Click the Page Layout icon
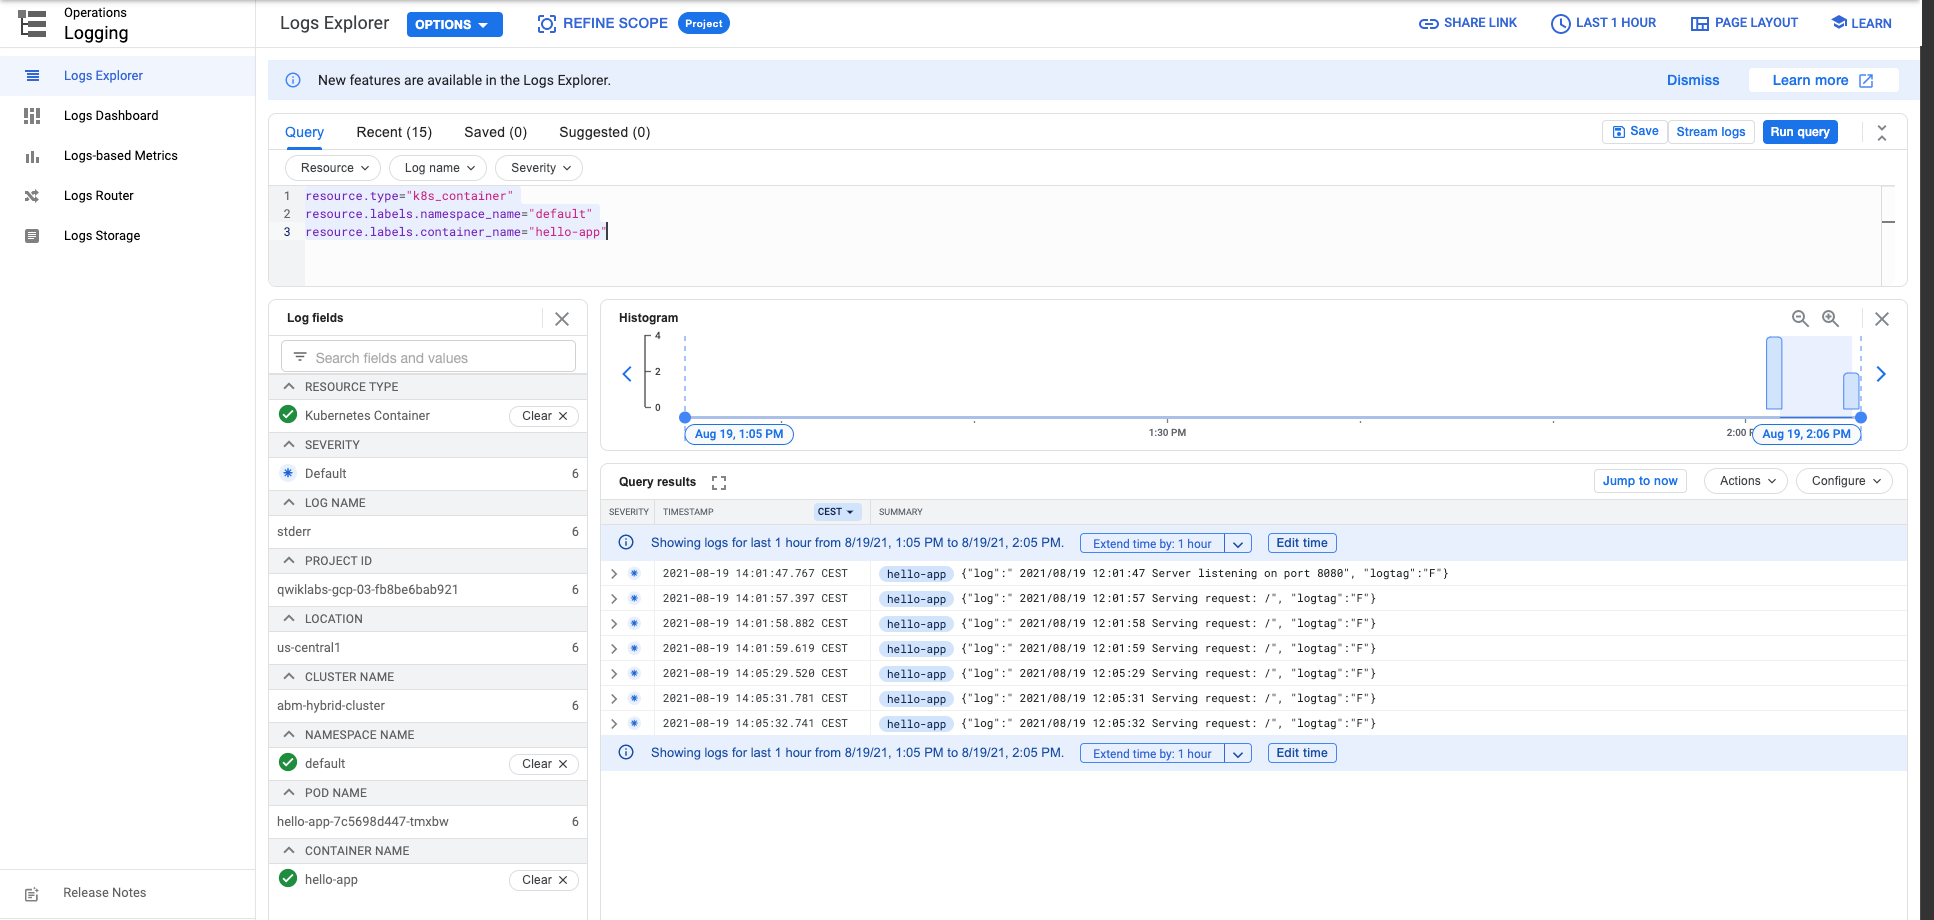 tap(1700, 24)
